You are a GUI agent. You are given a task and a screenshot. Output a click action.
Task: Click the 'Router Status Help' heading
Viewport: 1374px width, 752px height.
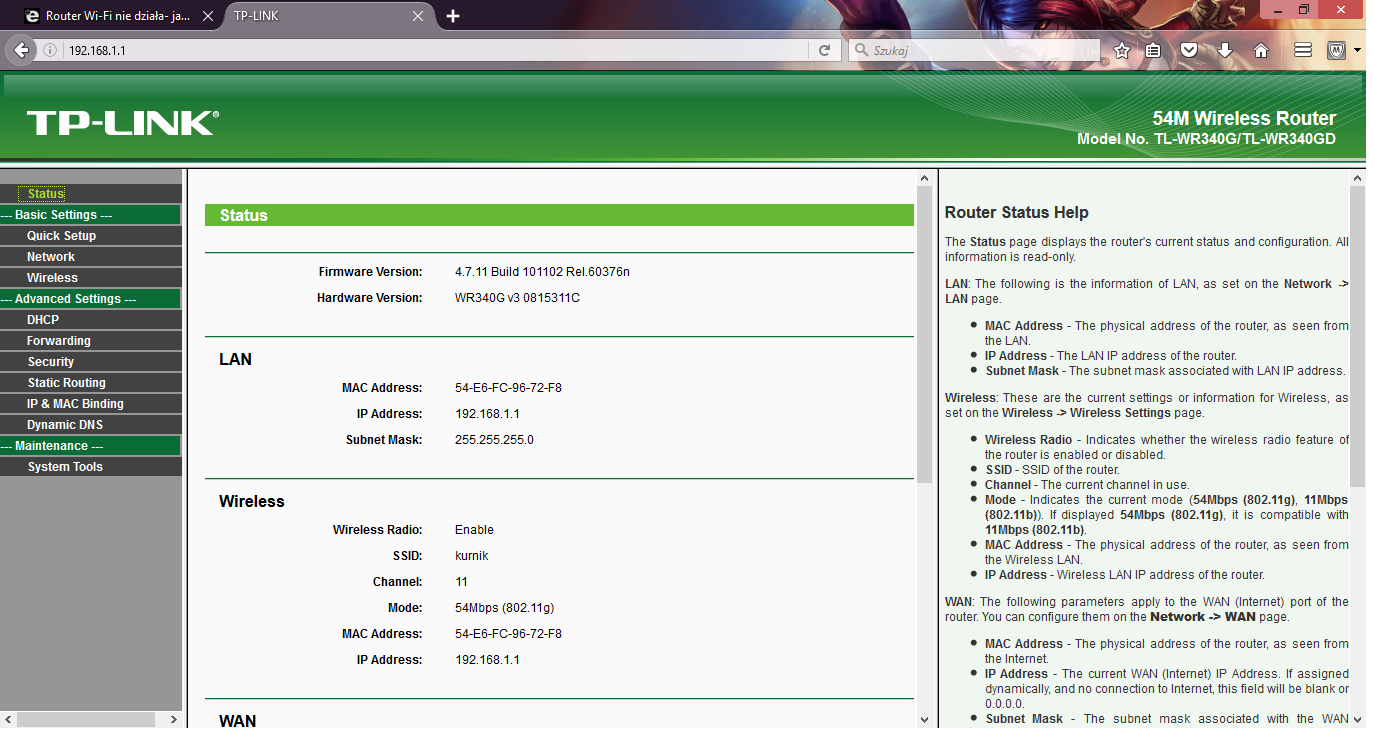click(x=1016, y=213)
